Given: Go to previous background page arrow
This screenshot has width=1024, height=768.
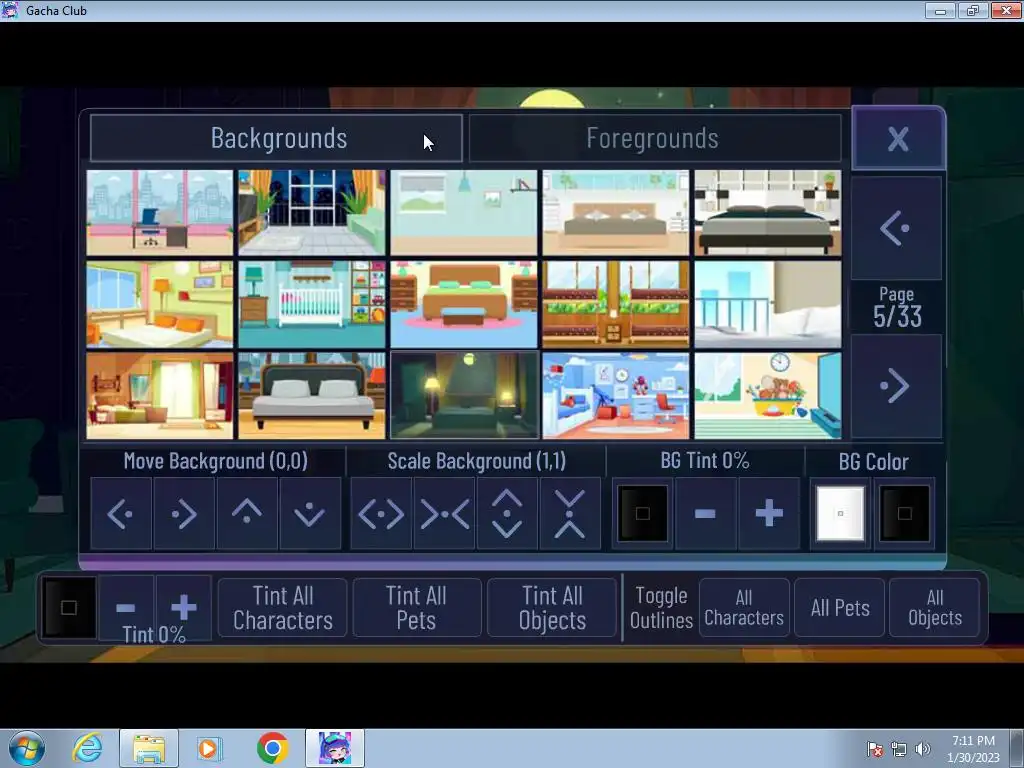Looking at the screenshot, I should [x=896, y=228].
